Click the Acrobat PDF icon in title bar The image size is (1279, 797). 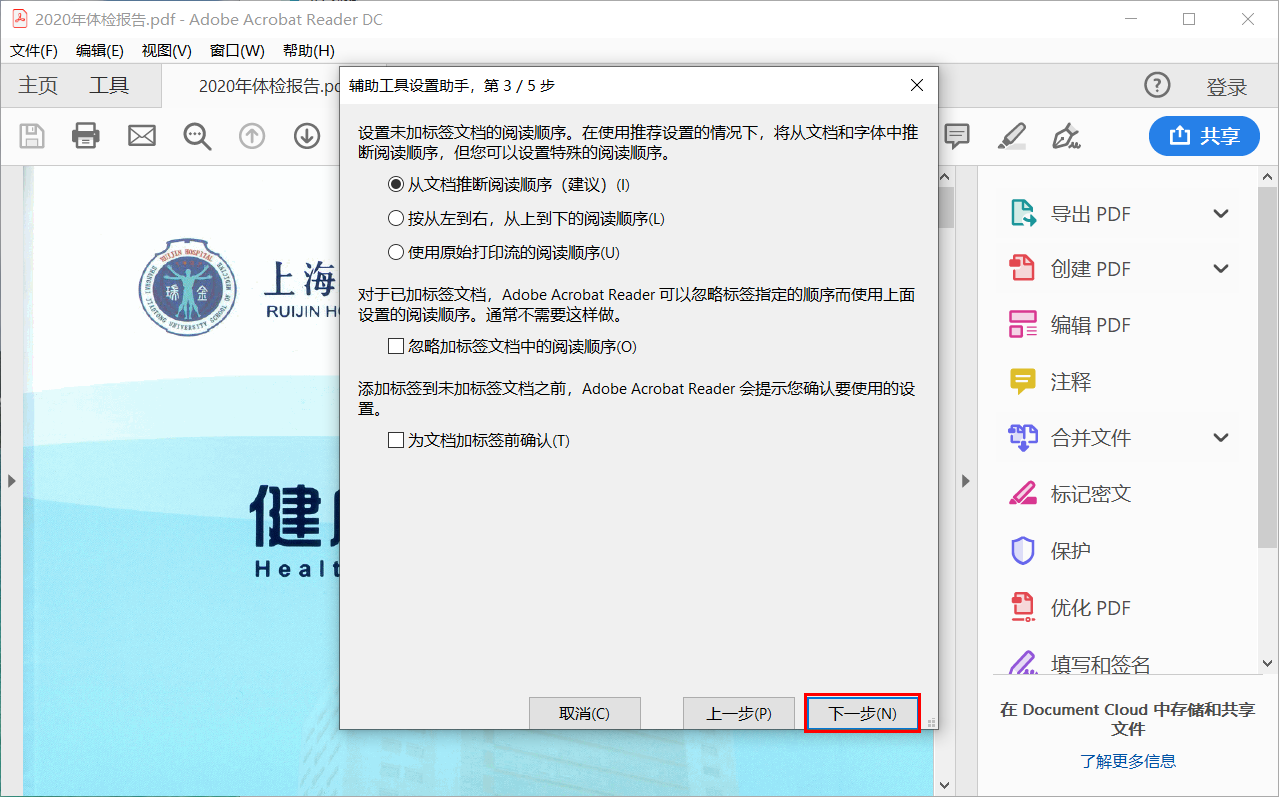pyautogui.click(x=19, y=19)
